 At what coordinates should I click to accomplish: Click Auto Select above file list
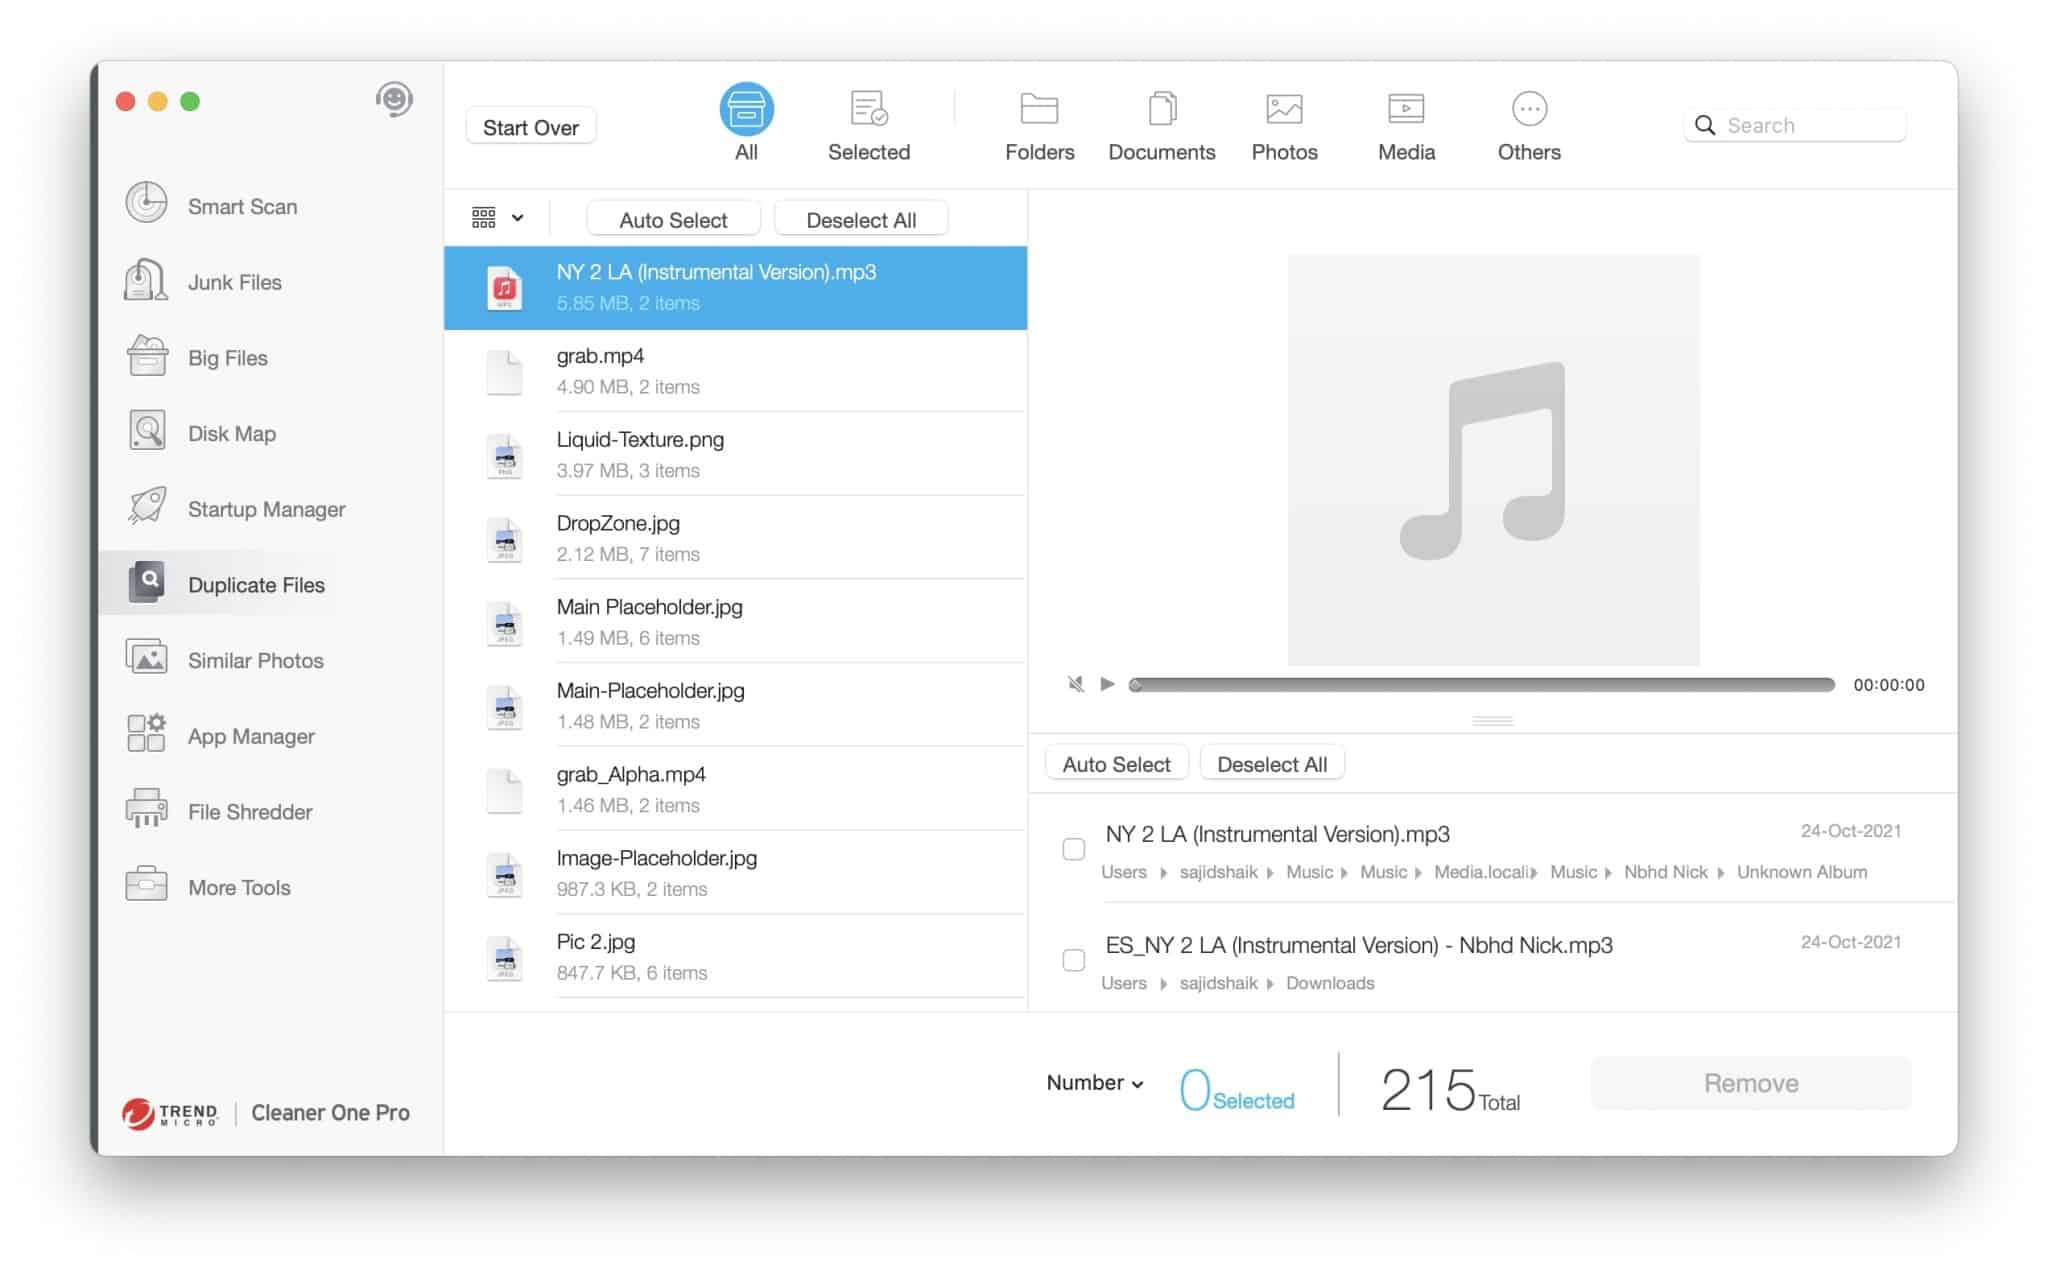[673, 220]
